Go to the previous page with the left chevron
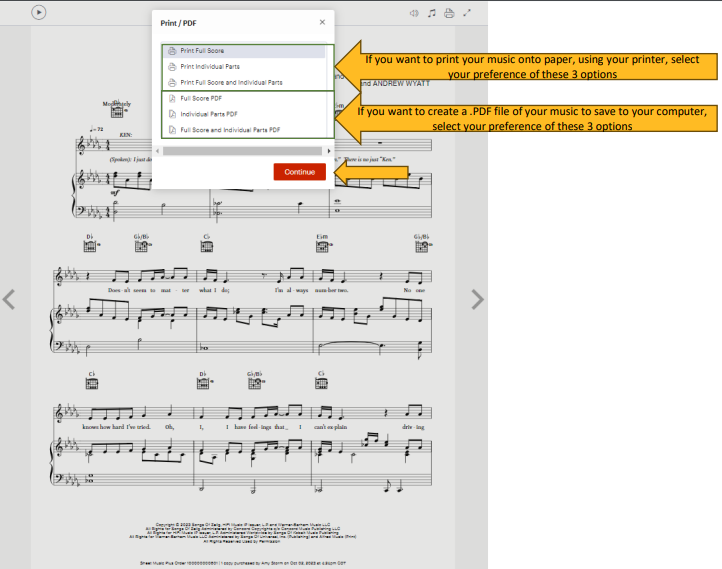Viewport: 722px width, 569px height. (10, 298)
